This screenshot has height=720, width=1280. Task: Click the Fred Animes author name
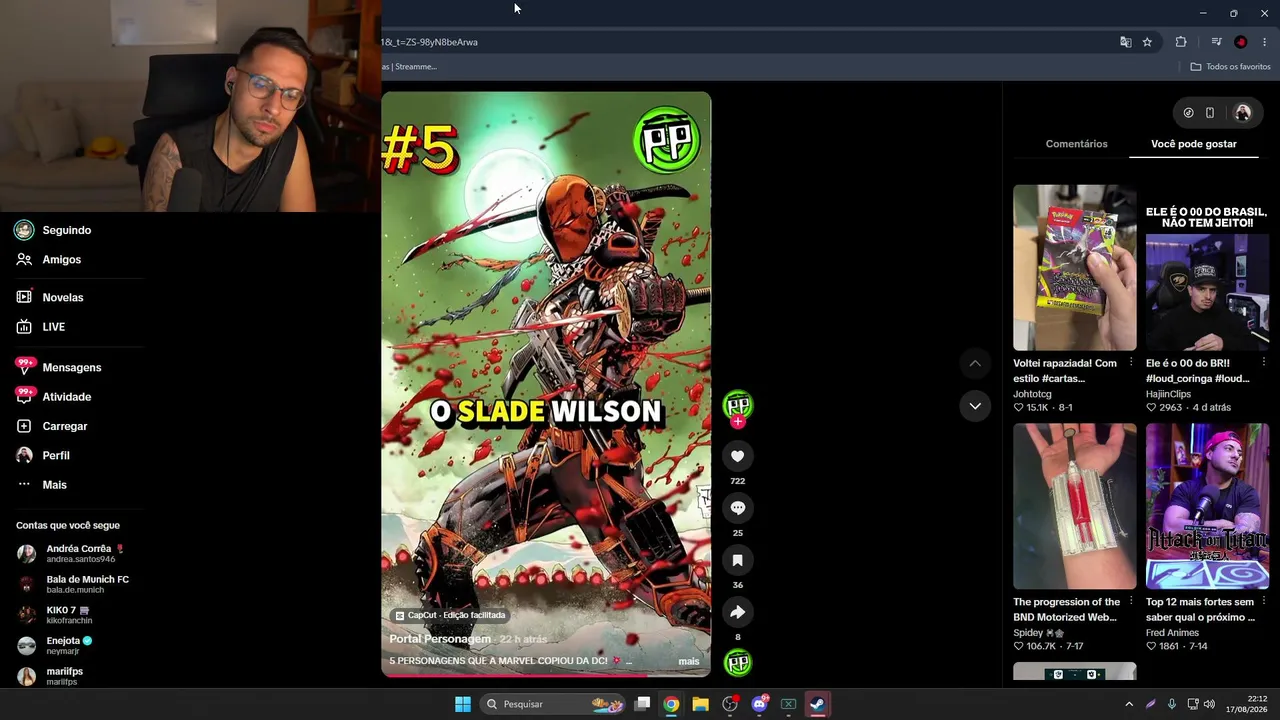[x=1172, y=632]
